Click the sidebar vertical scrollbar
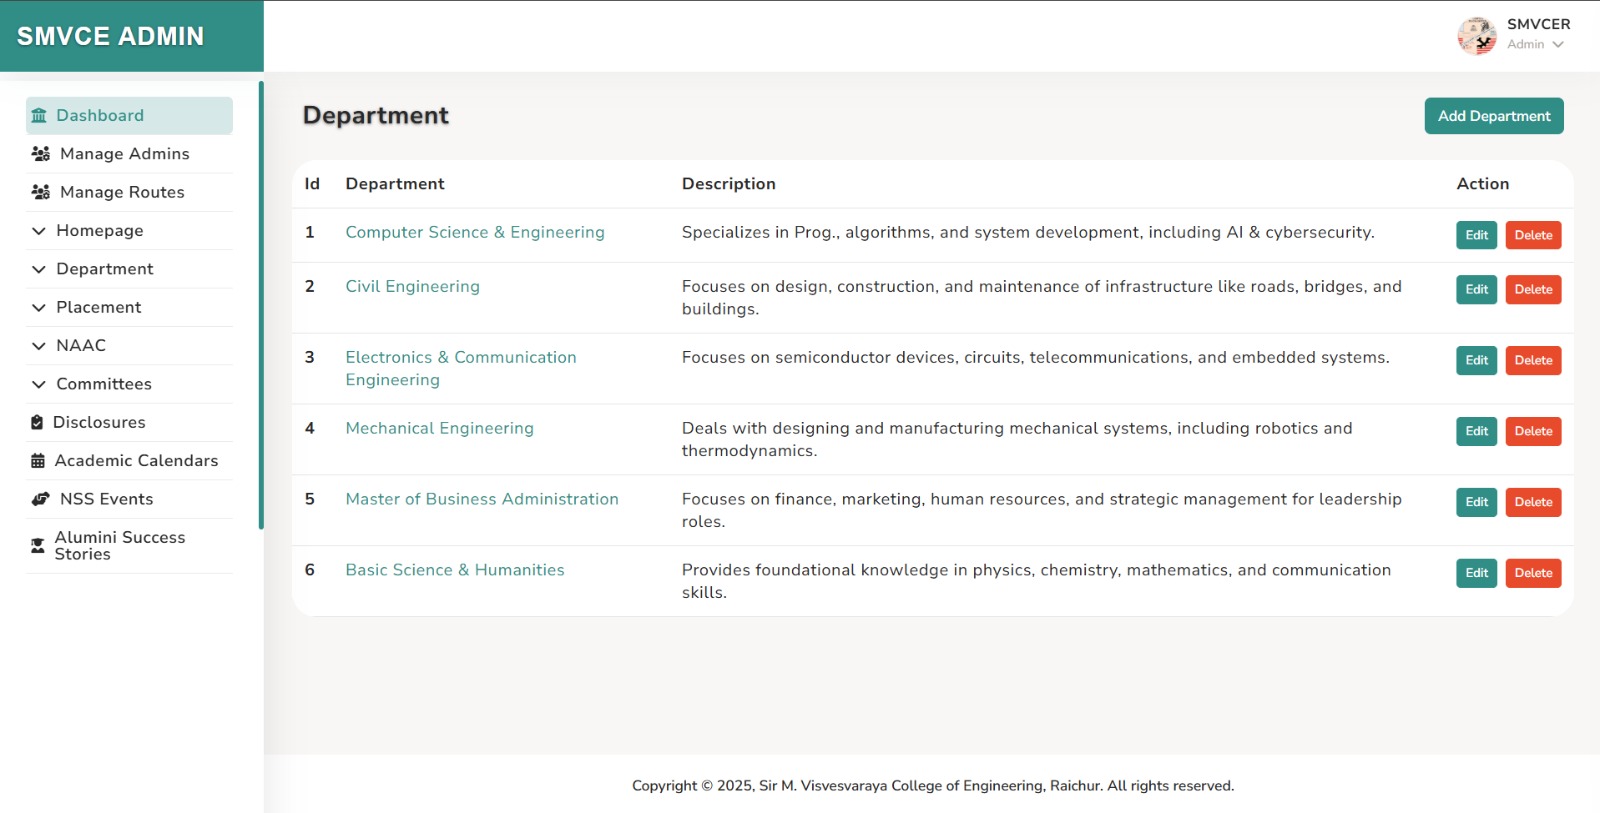 click(x=261, y=305)
